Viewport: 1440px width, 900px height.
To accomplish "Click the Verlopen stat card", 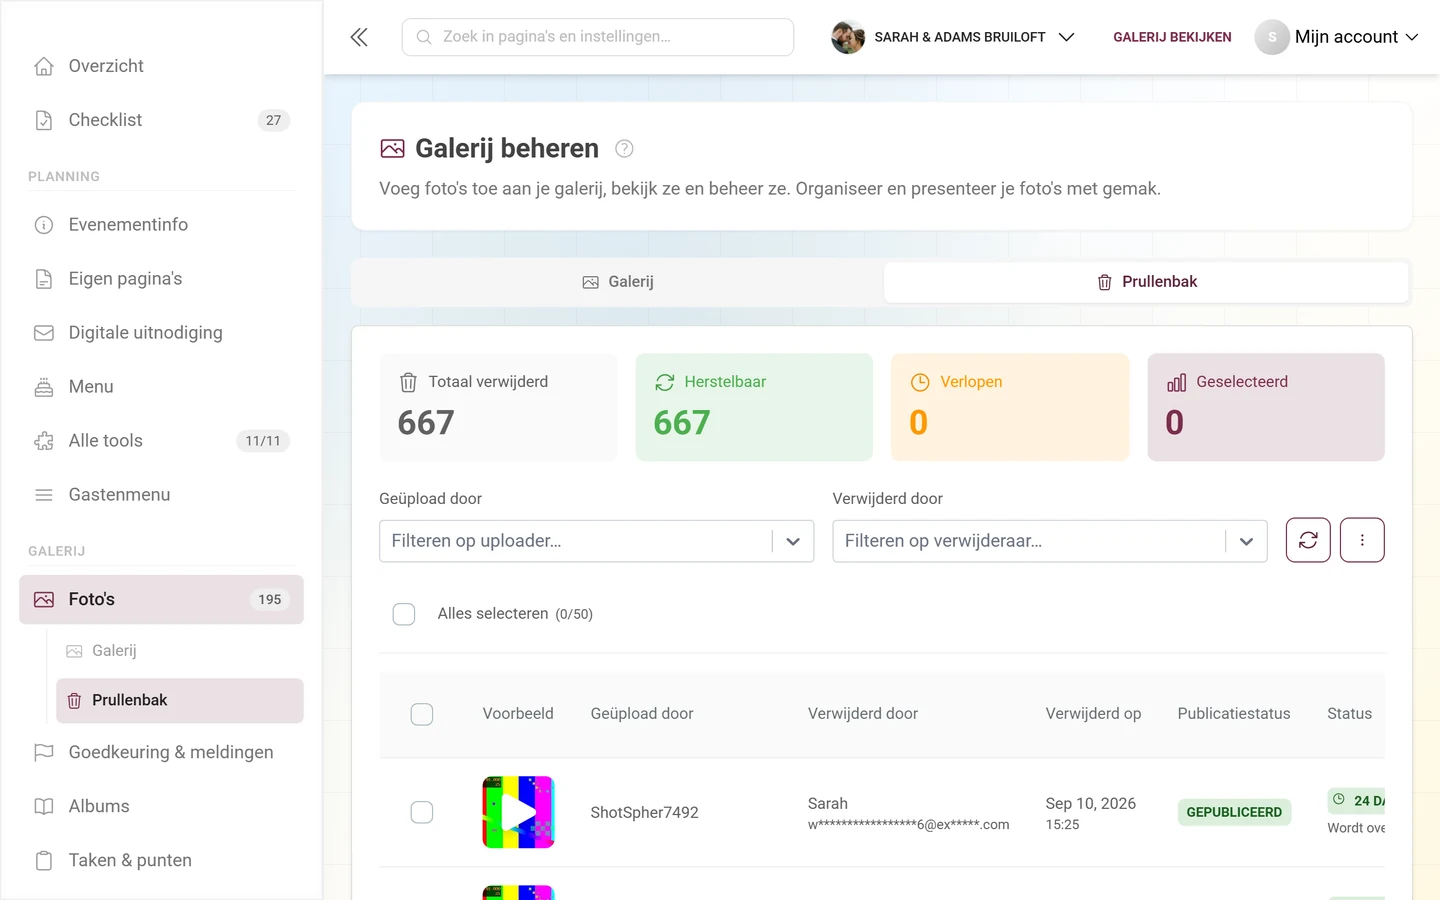I will (1010, 407).
